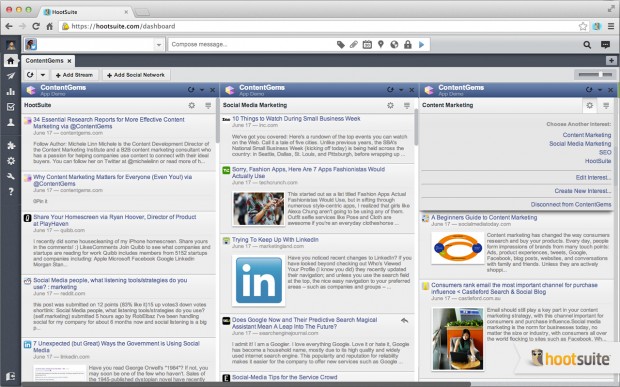Viewport: 620px width, 387px height.
Task: Click the attachment paperclip icon
Action: (x=353, y=45)
